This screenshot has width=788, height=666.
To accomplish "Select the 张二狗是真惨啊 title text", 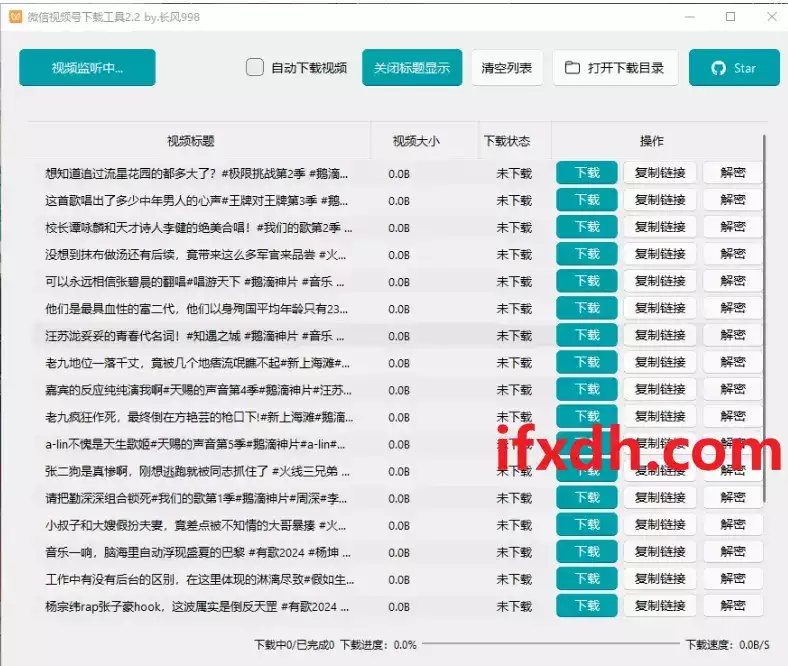I will 198,471.
